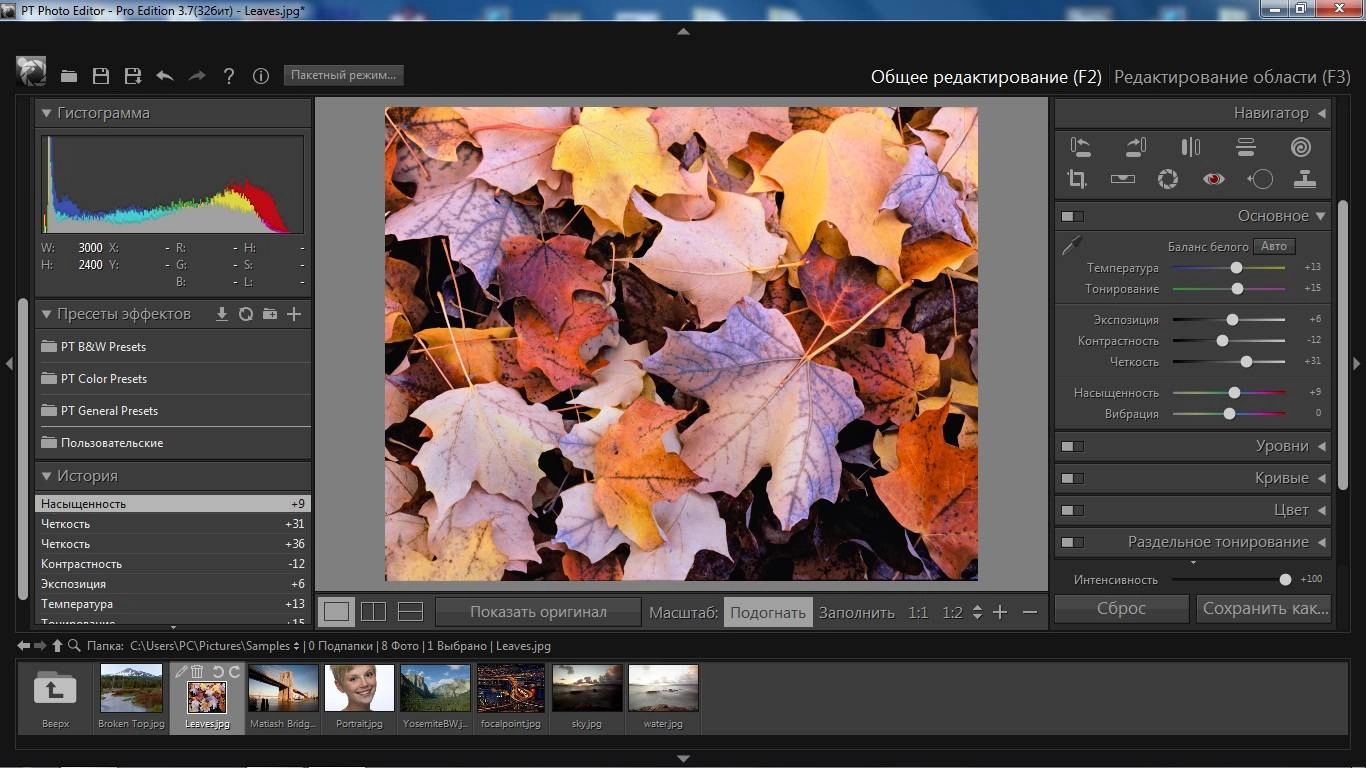Search the folder with the magnifier icon
Screen dimensions: 1366x768
point(74,646)
